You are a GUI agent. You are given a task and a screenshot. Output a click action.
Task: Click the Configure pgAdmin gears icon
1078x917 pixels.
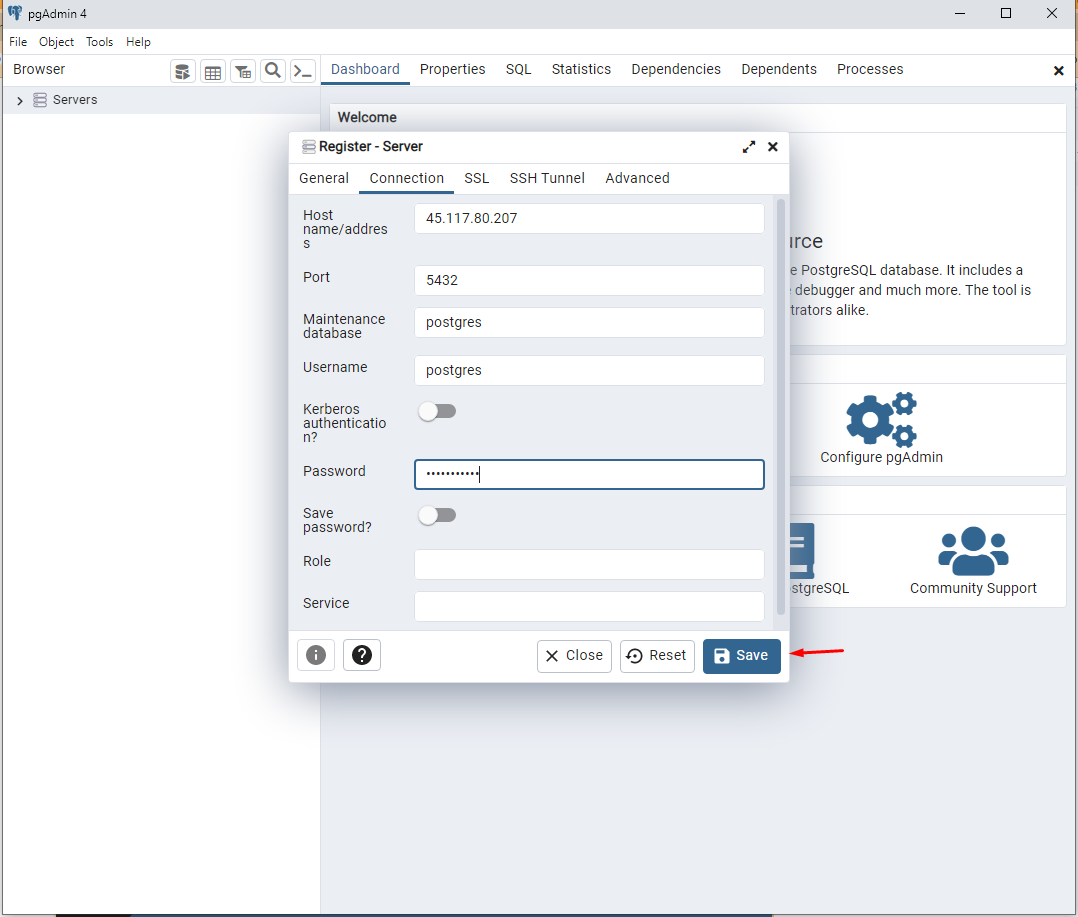click(x=881, y=419)
